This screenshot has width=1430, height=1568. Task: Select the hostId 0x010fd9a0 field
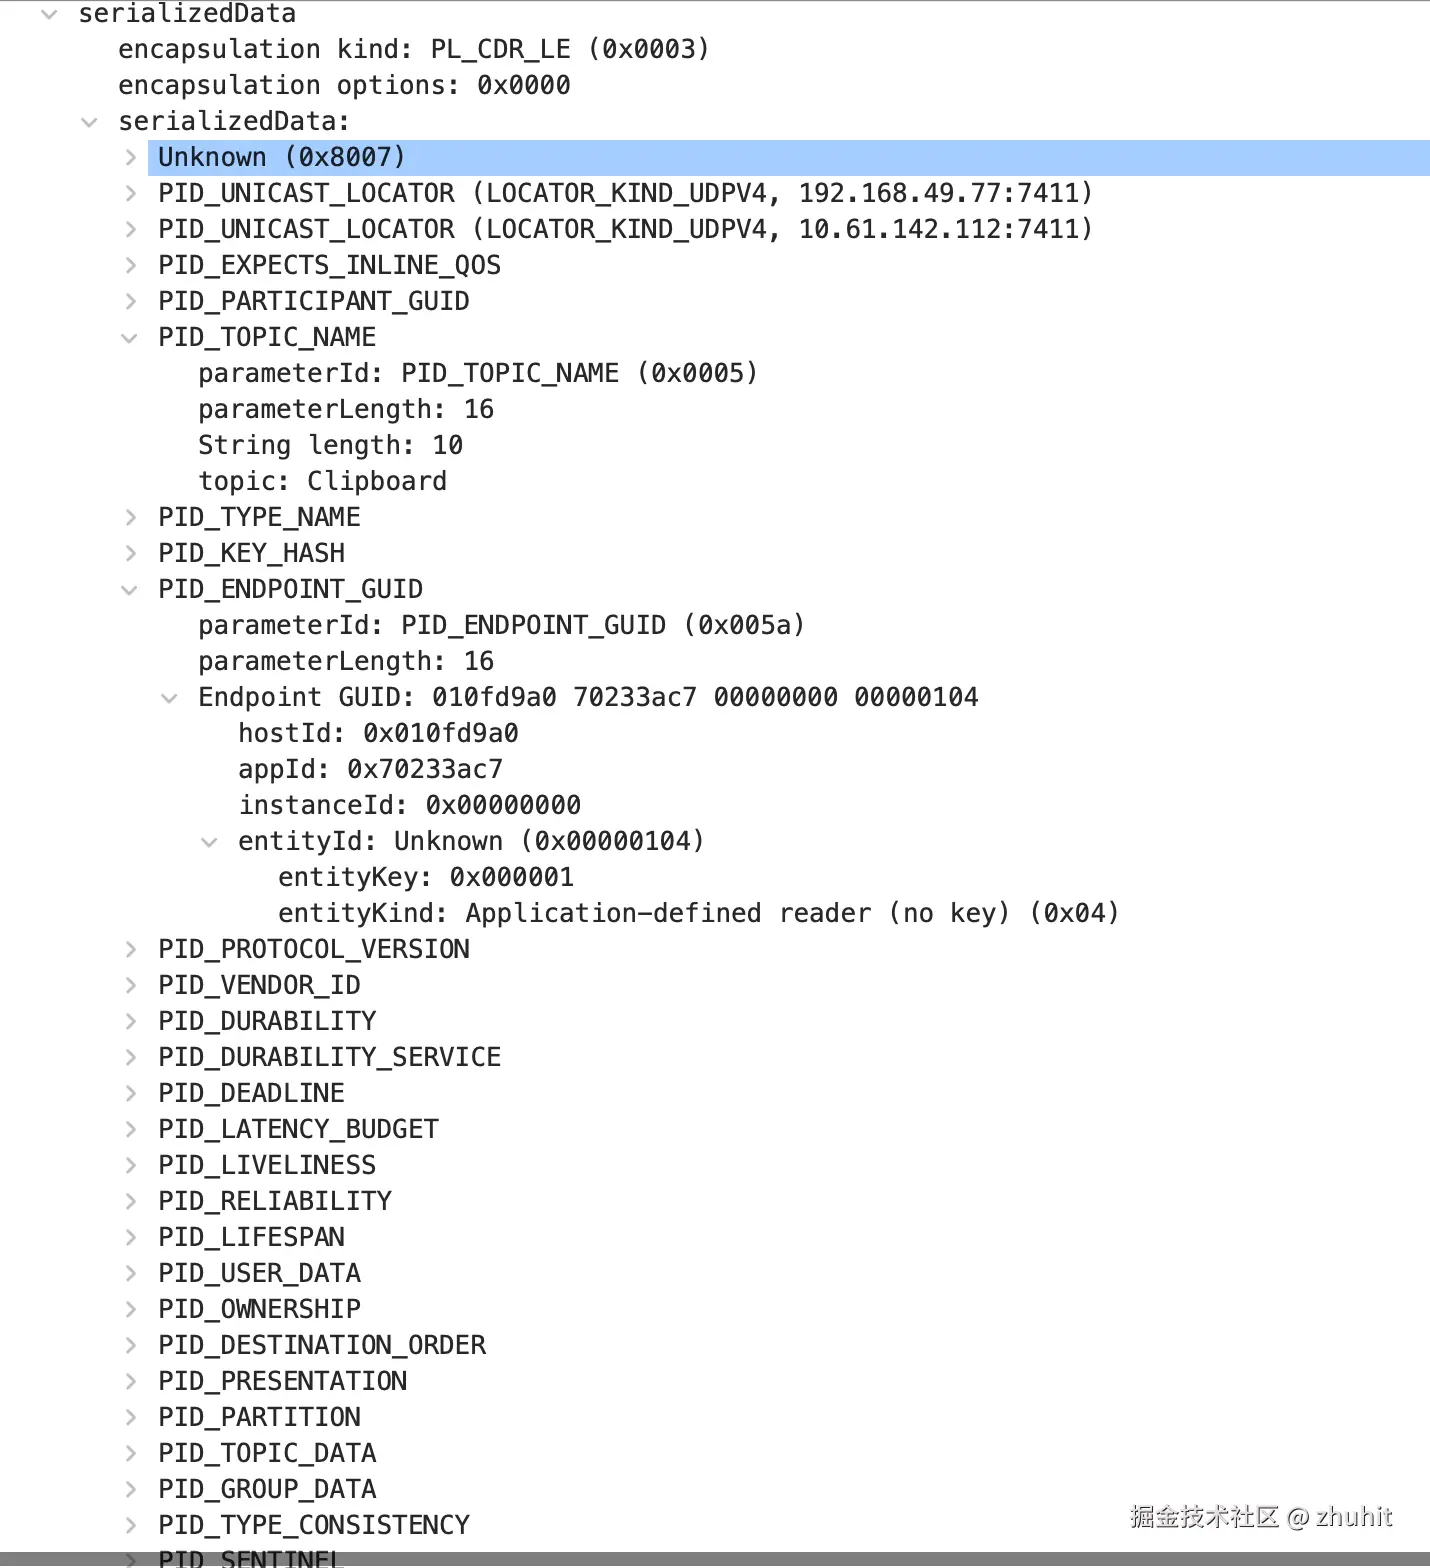click(378, 733)
